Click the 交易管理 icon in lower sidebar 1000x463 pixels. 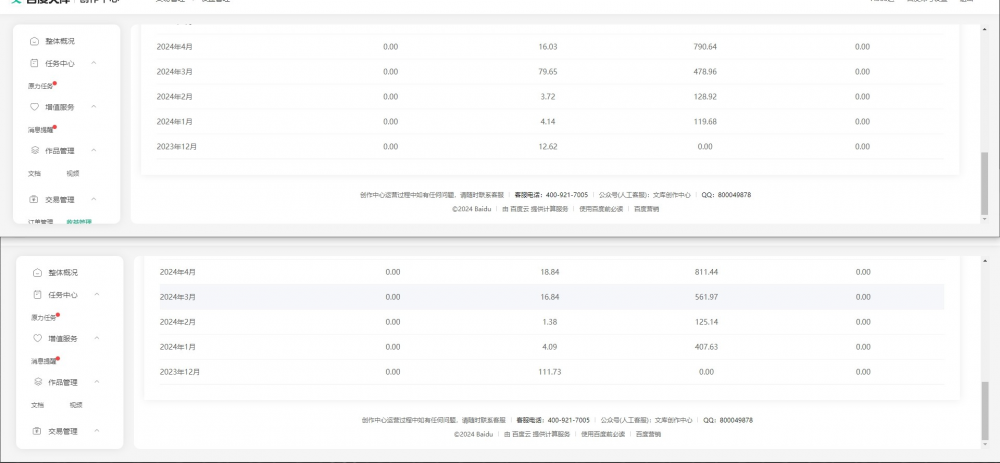[38, 432]
